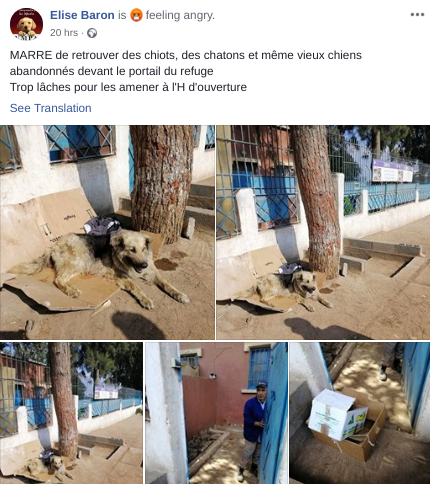Click the 'feeling angry' status text

[180, 15]
